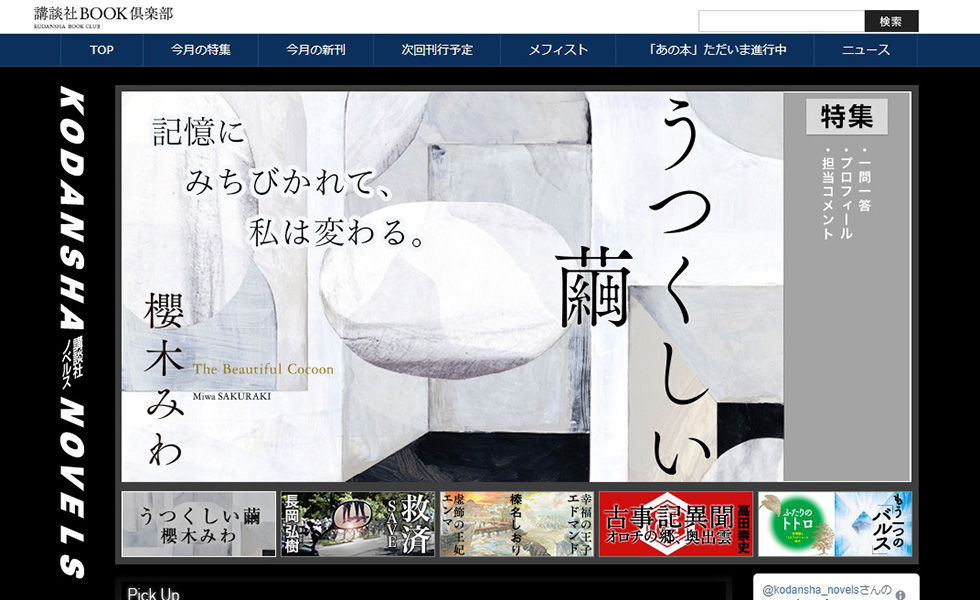Select the 救済 SAVE 長岡弘樹 thumbnail
The height and width of the screenshot is (600, 980).
click(358, 524)
